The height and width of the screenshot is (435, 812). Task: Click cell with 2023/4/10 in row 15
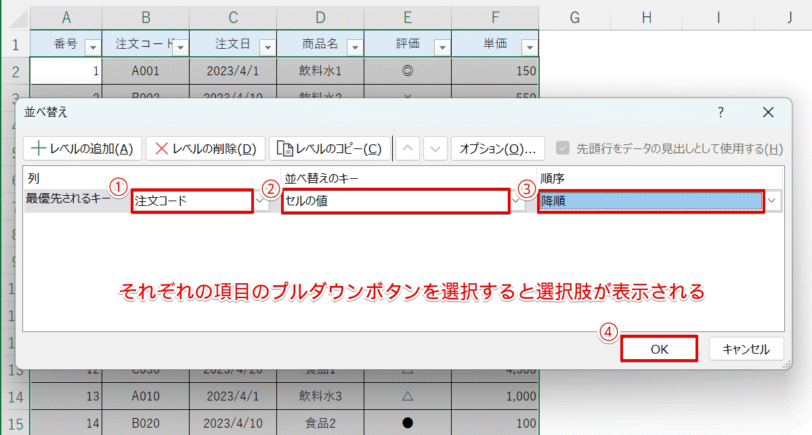click(x=233, y=424)
